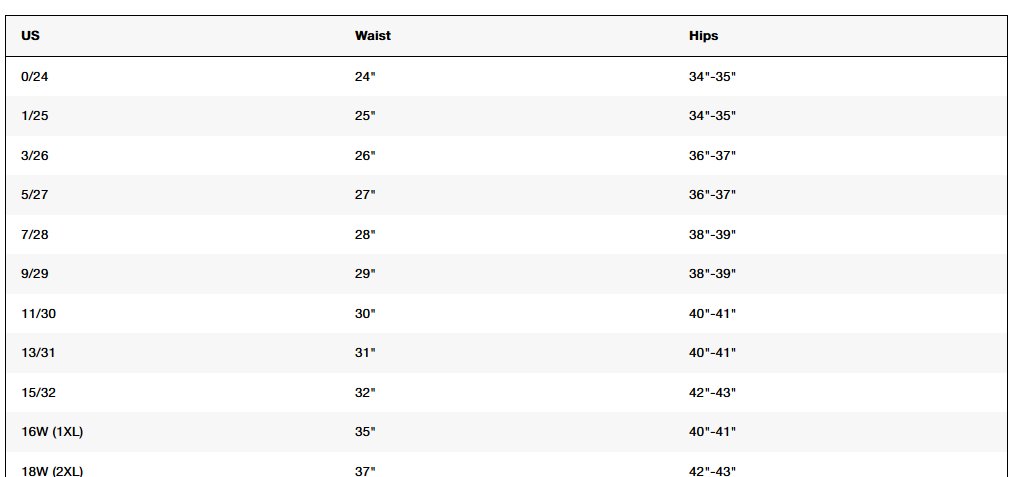Select the 28" waist value
Image resolution: width=1009 pixels, height=477 pixels.
(x=365, y=234)
